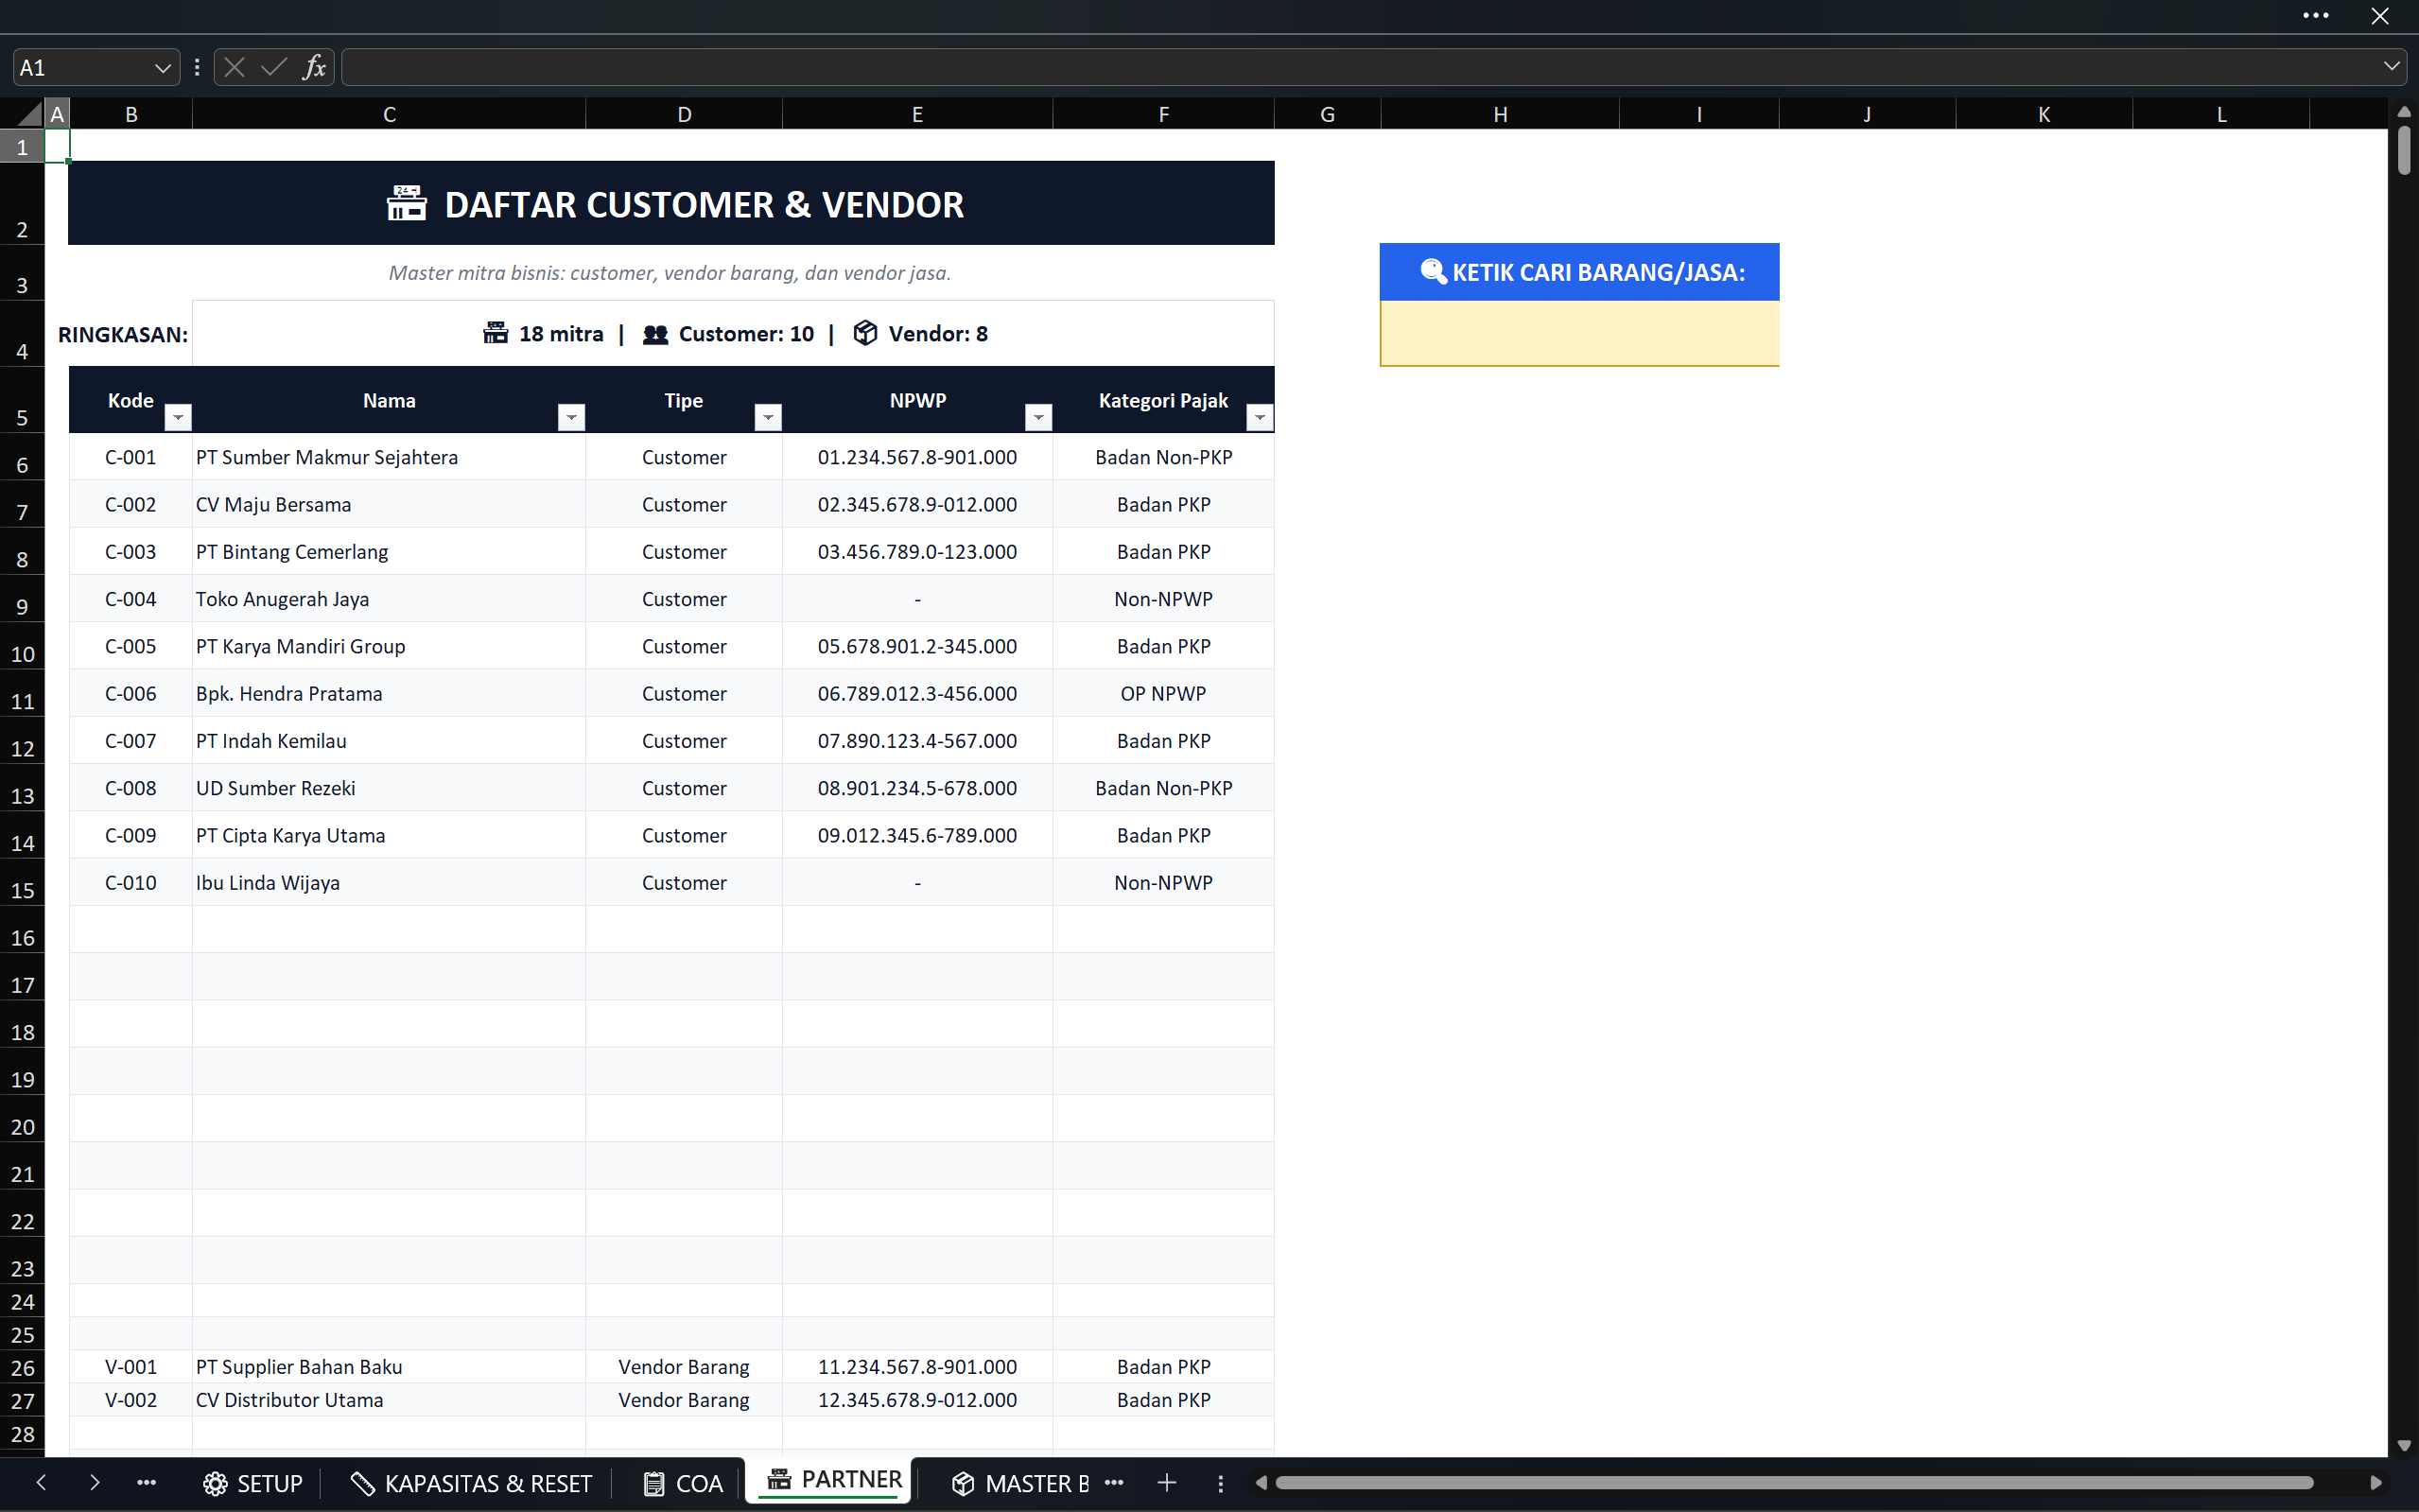The height and width of the screenshot is (1512, 2419).
Task: Open the sheet tab bar options dots
Action: [1220, 1483]
